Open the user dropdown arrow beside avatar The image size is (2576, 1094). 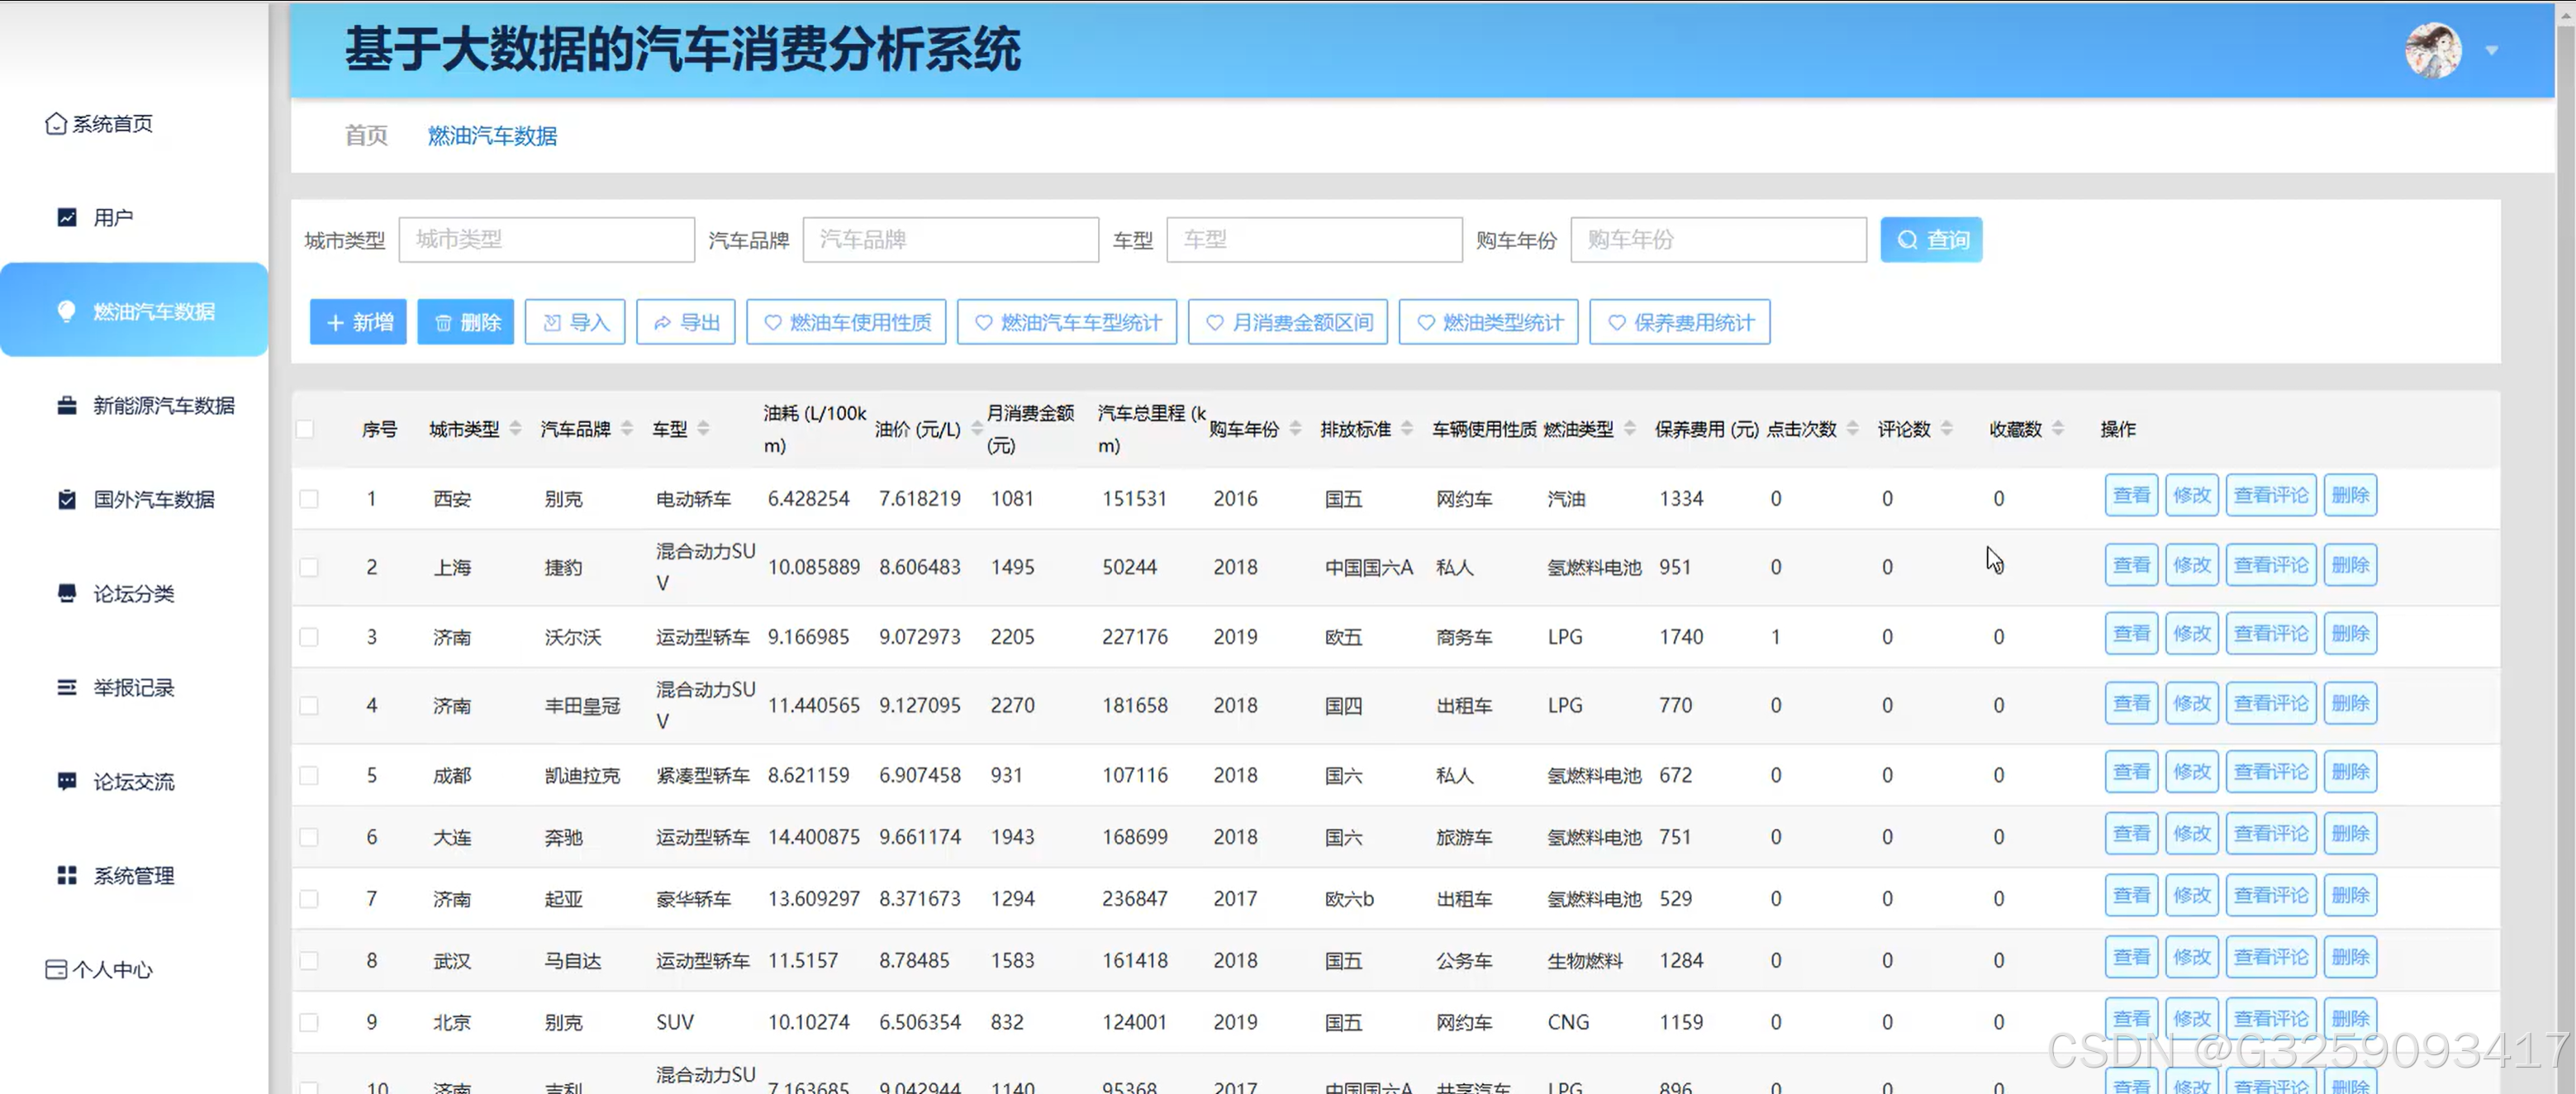click(x=2492, y=50)
